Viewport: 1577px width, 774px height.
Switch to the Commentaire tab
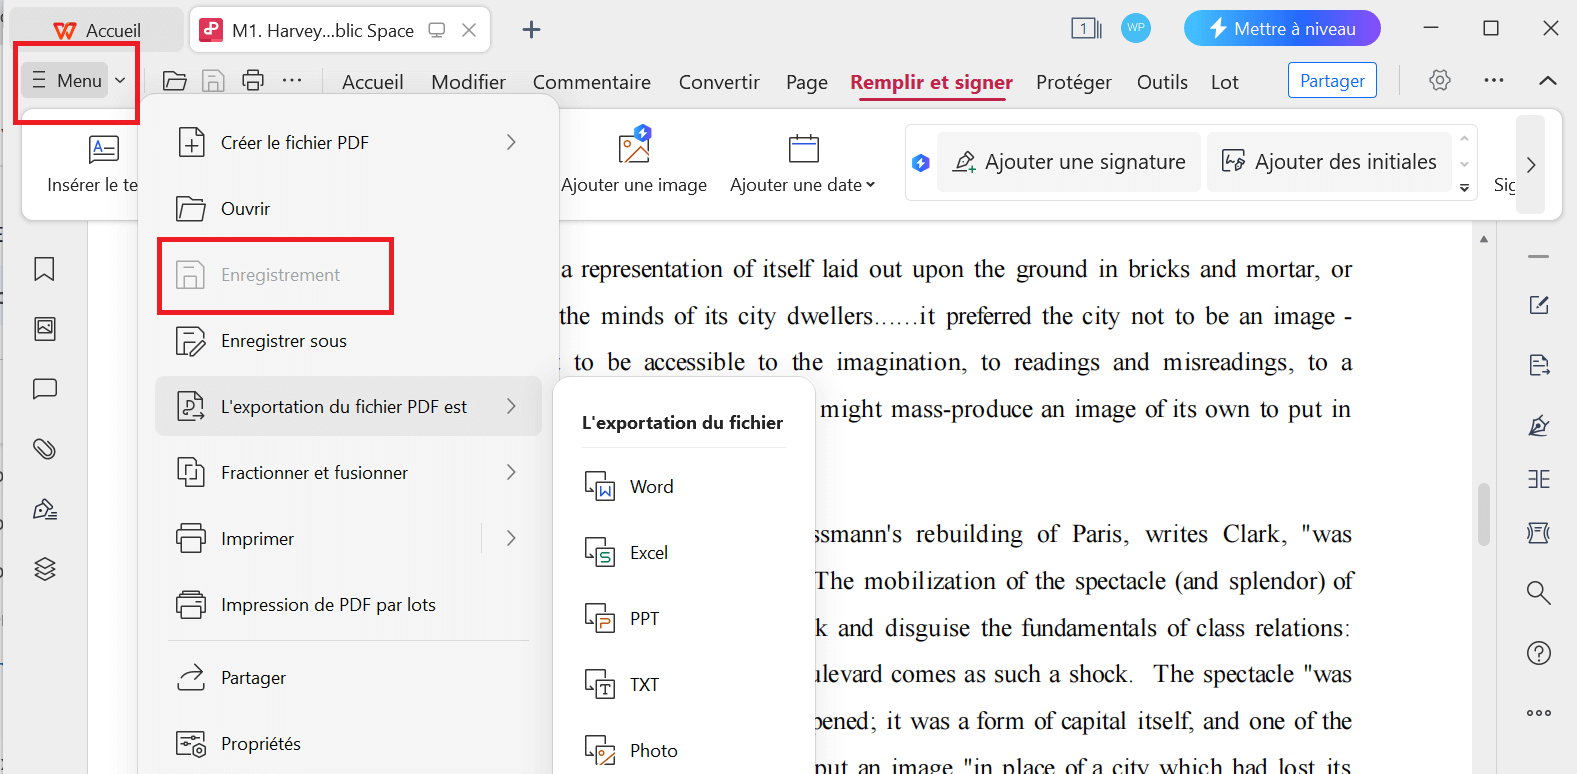[592, 82]
